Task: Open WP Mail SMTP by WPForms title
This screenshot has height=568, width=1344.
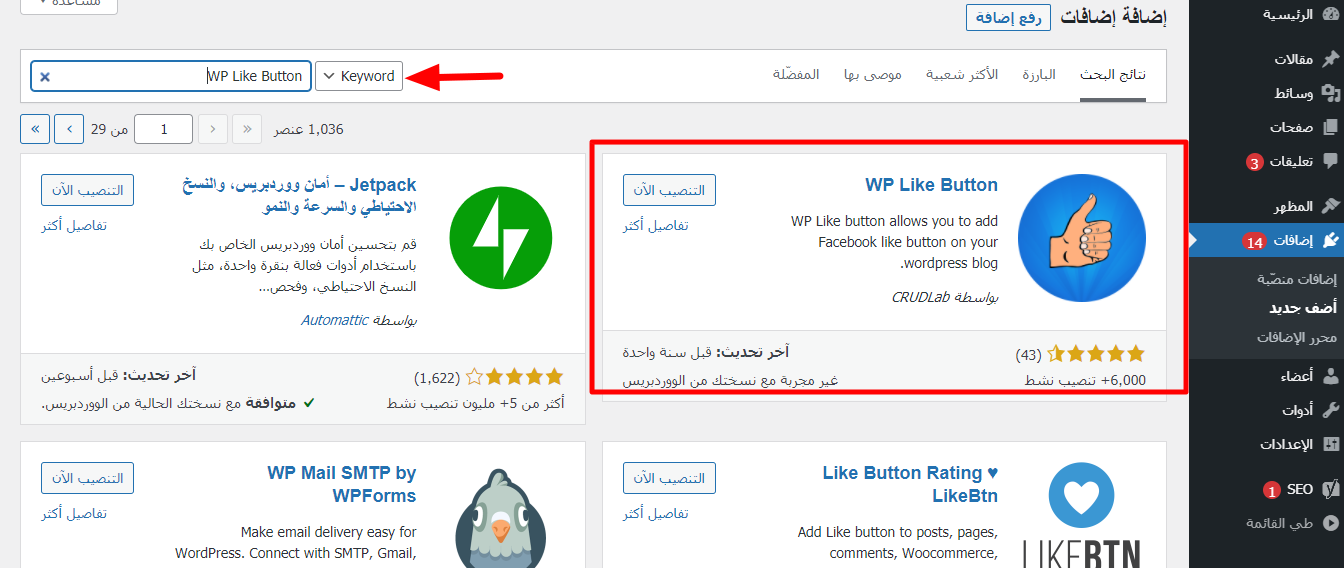Action: [x=342, y=484]
